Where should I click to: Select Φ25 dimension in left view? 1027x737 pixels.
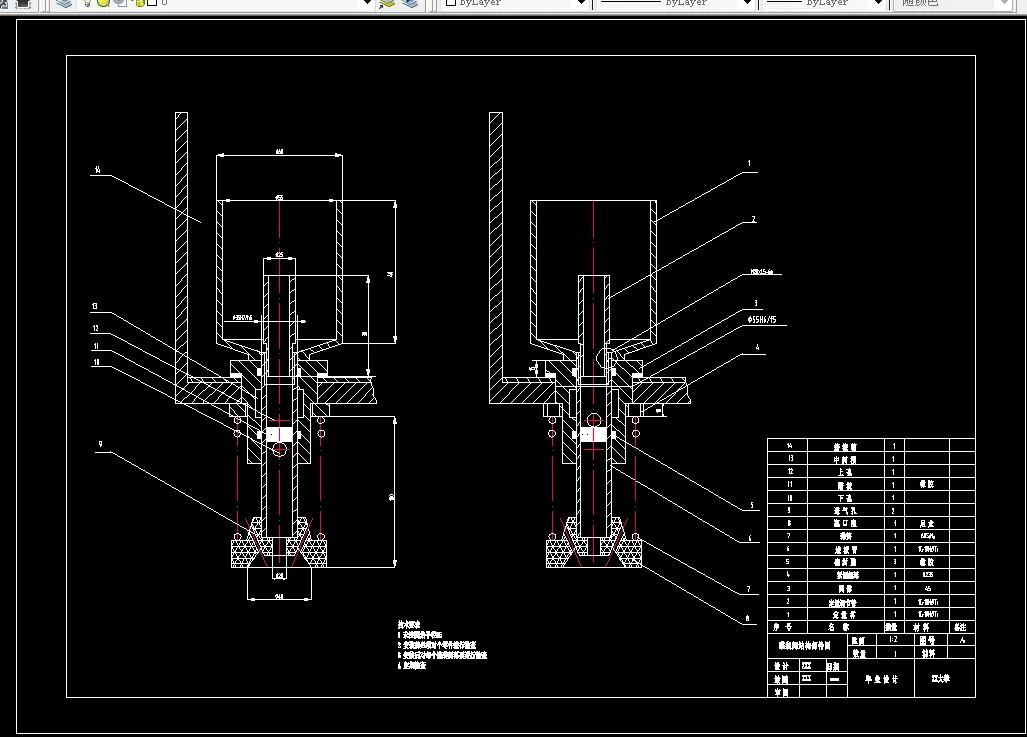coord(279,254)
